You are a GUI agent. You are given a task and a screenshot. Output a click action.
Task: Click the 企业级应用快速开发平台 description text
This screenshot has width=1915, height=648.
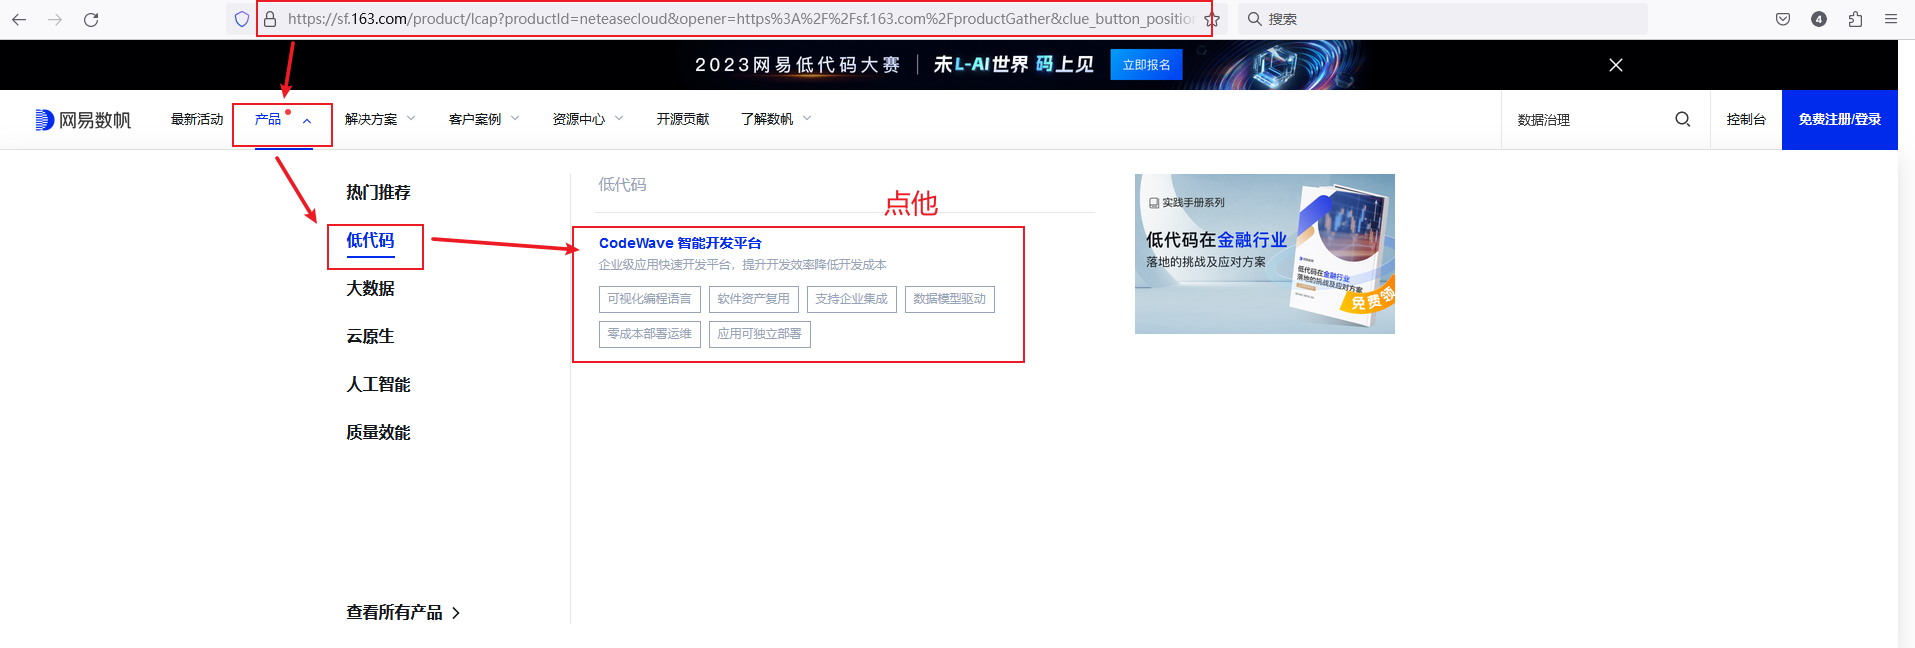pos(742,265)
